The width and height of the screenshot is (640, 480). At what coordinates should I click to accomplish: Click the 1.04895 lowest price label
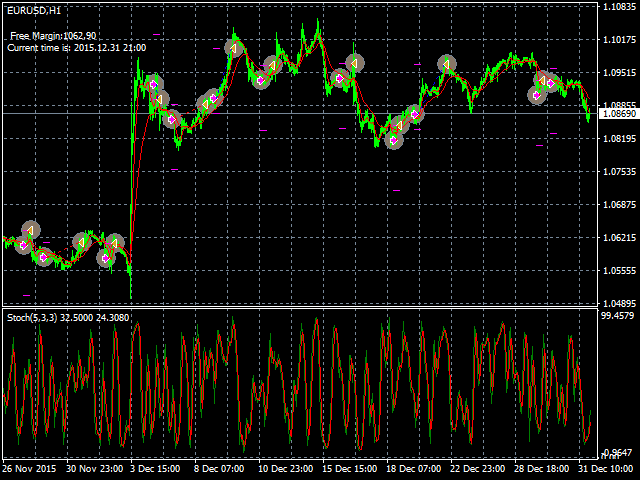[x=619, y=303]
